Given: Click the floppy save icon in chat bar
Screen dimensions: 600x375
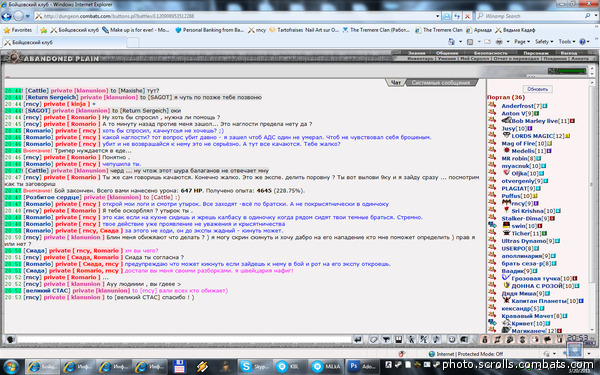Looking at the screenshot, I should pos(398,339).
